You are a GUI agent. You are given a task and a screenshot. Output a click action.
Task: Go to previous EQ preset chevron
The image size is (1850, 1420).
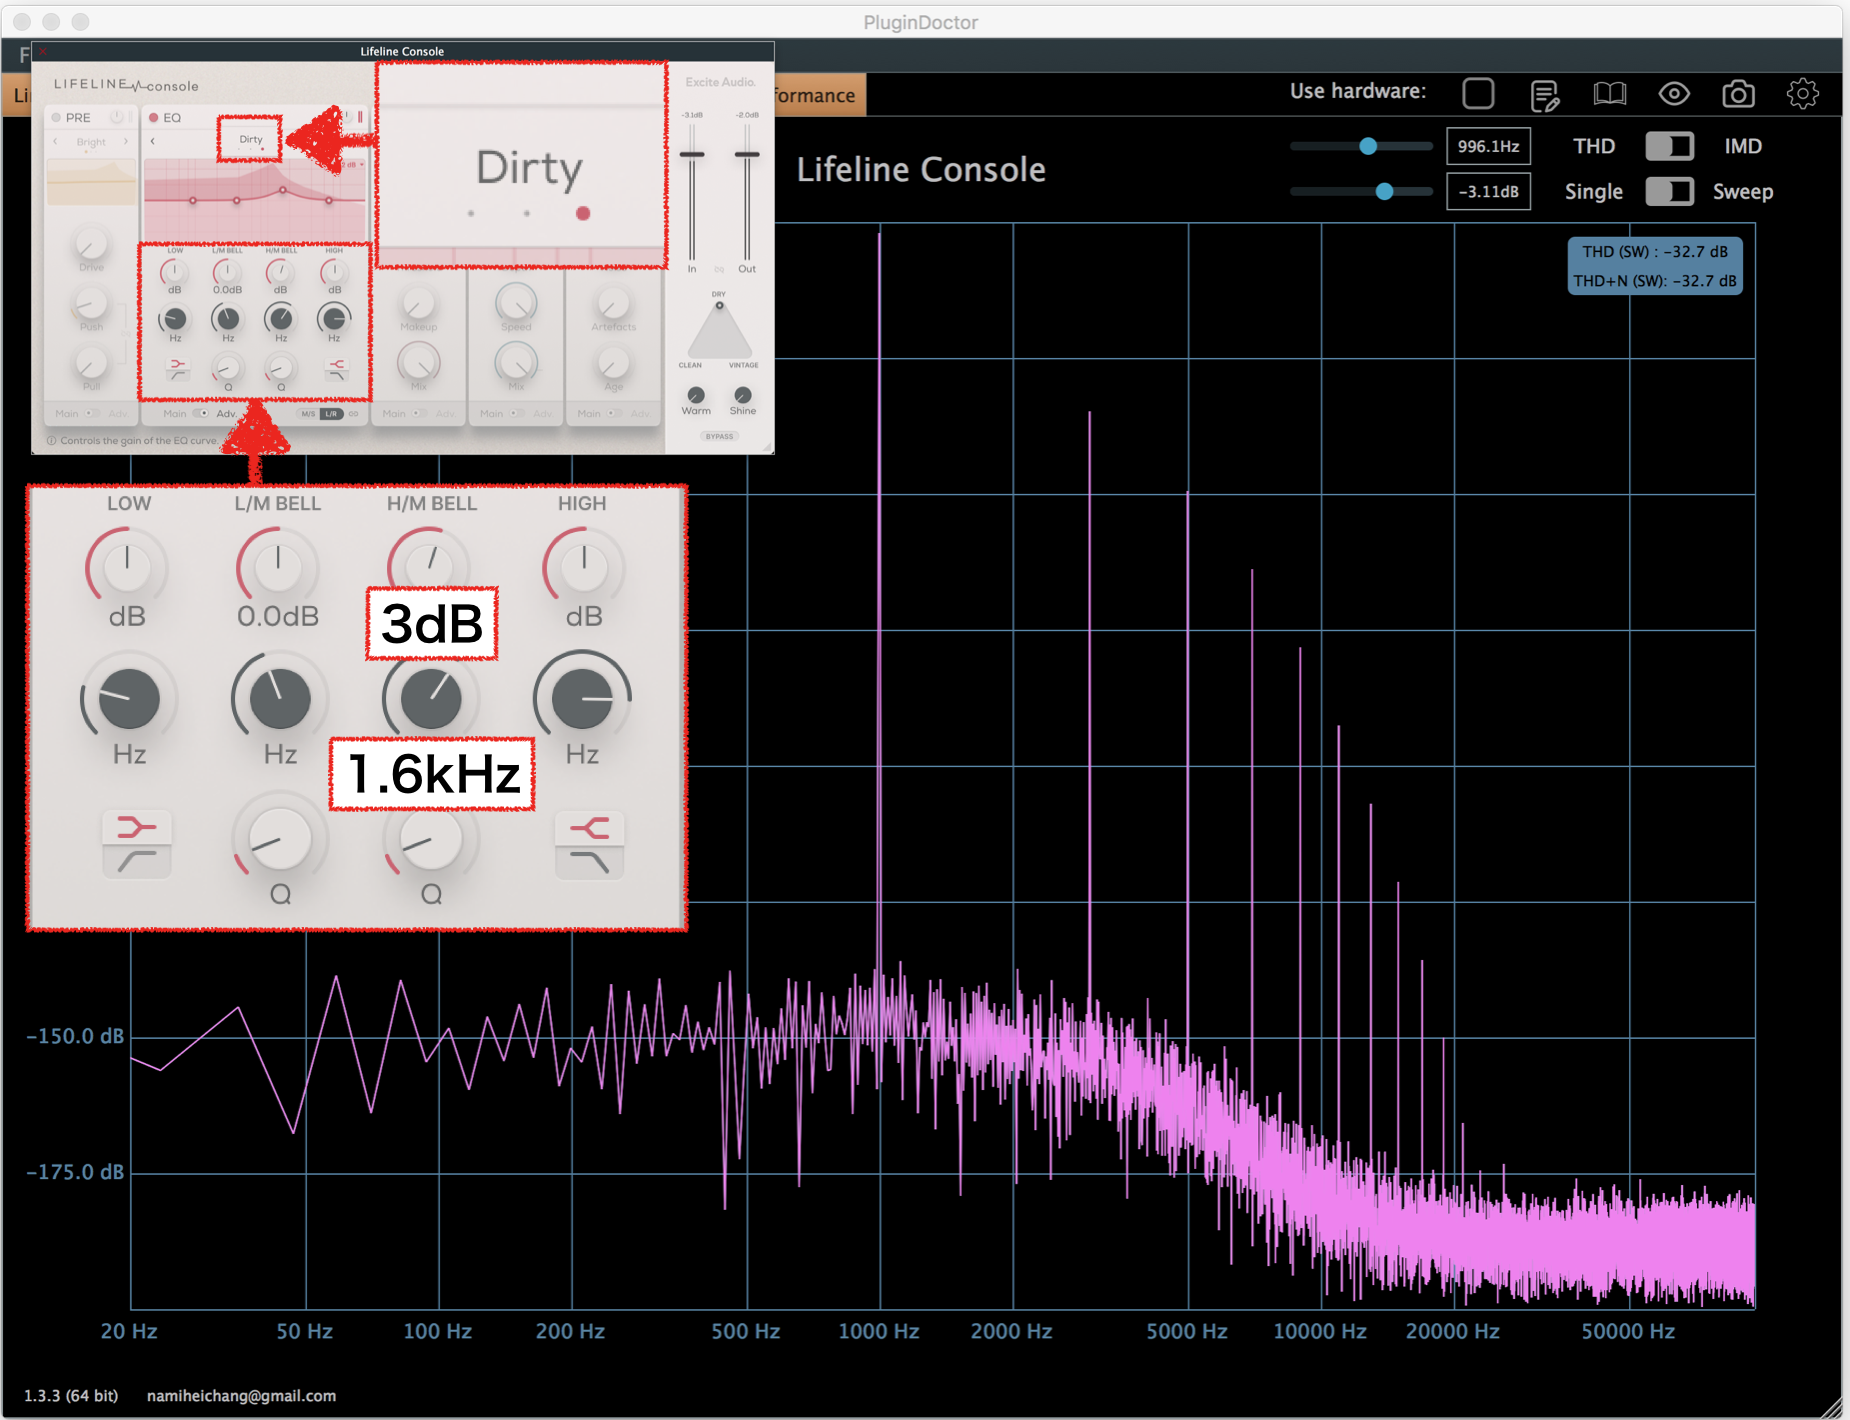[153, 141]
